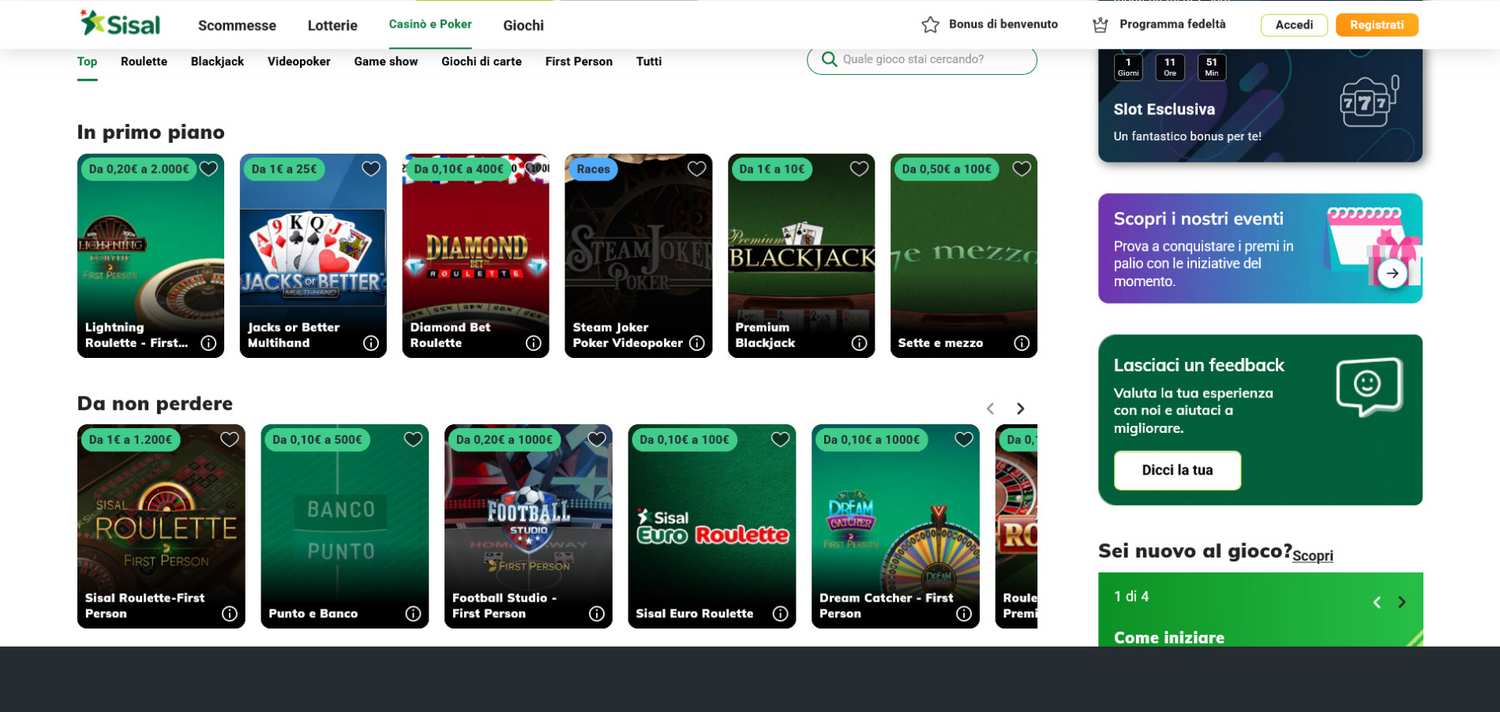Switch to Blackjack tab
The image size is (1500, 712).
217,61
